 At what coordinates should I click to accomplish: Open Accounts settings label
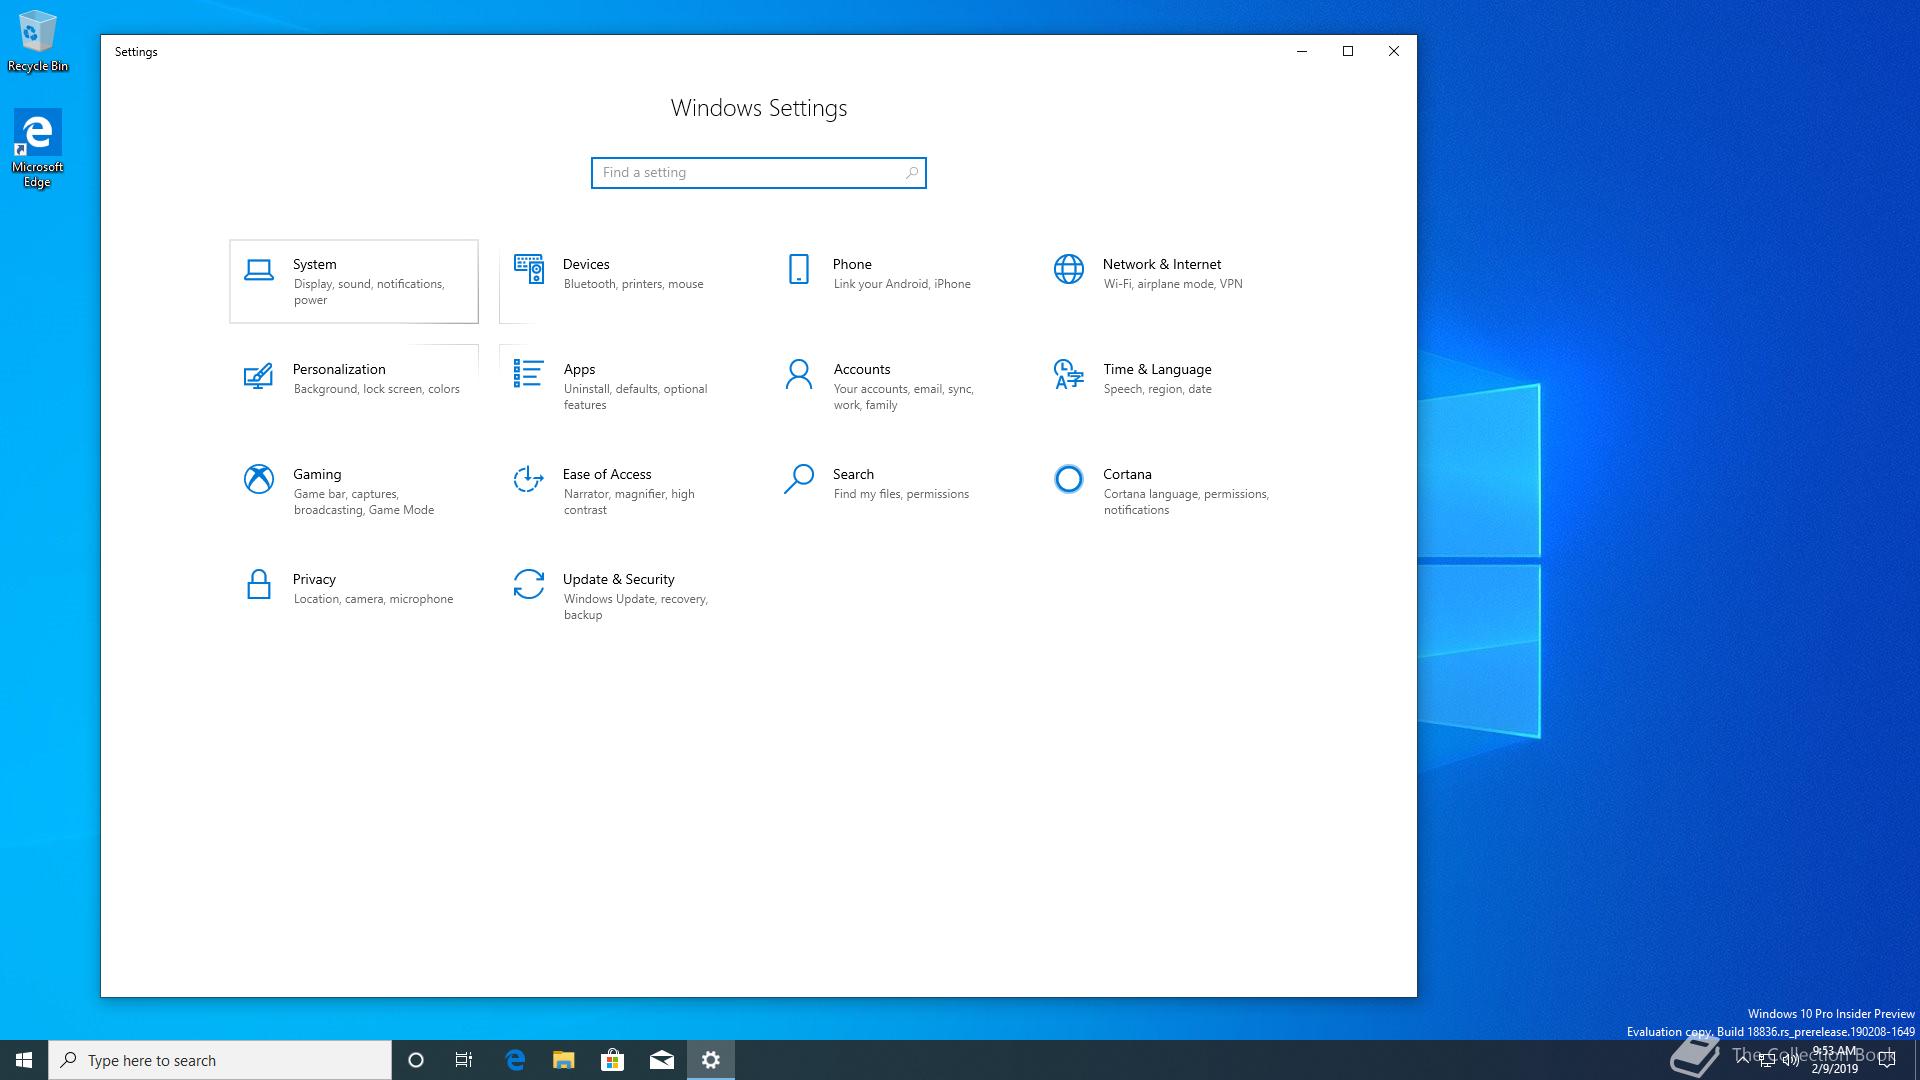point(862,369)
